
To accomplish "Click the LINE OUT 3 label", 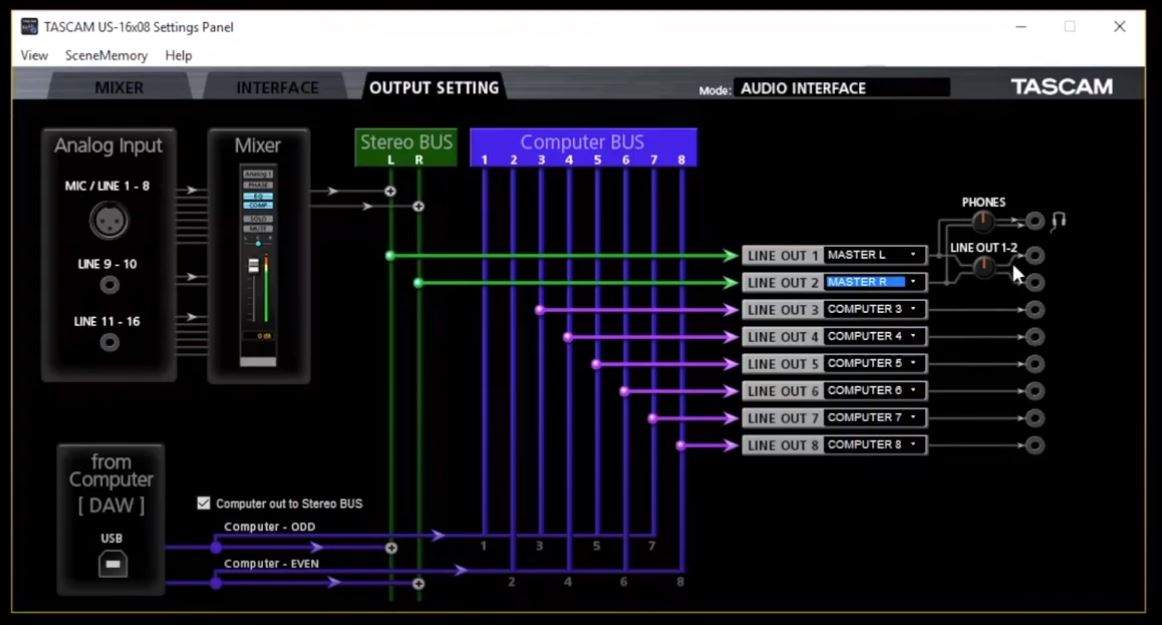I will (783, 309).
